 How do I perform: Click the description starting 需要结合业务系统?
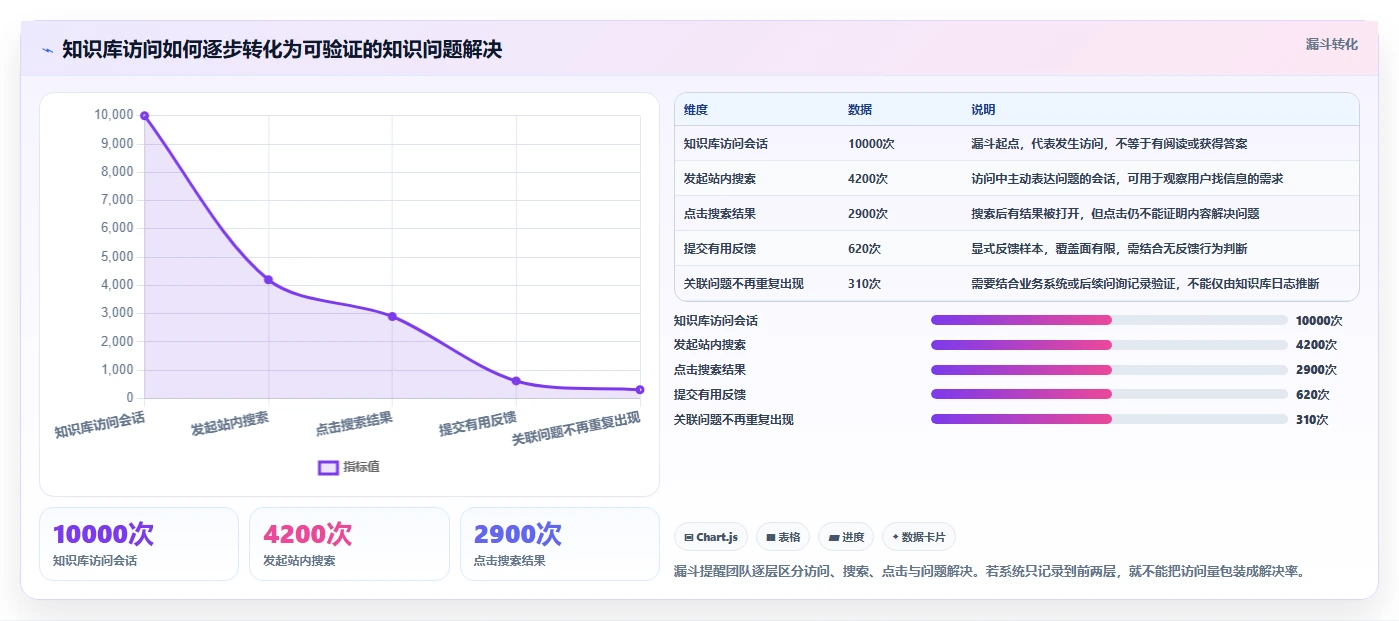pos(1145,284)
